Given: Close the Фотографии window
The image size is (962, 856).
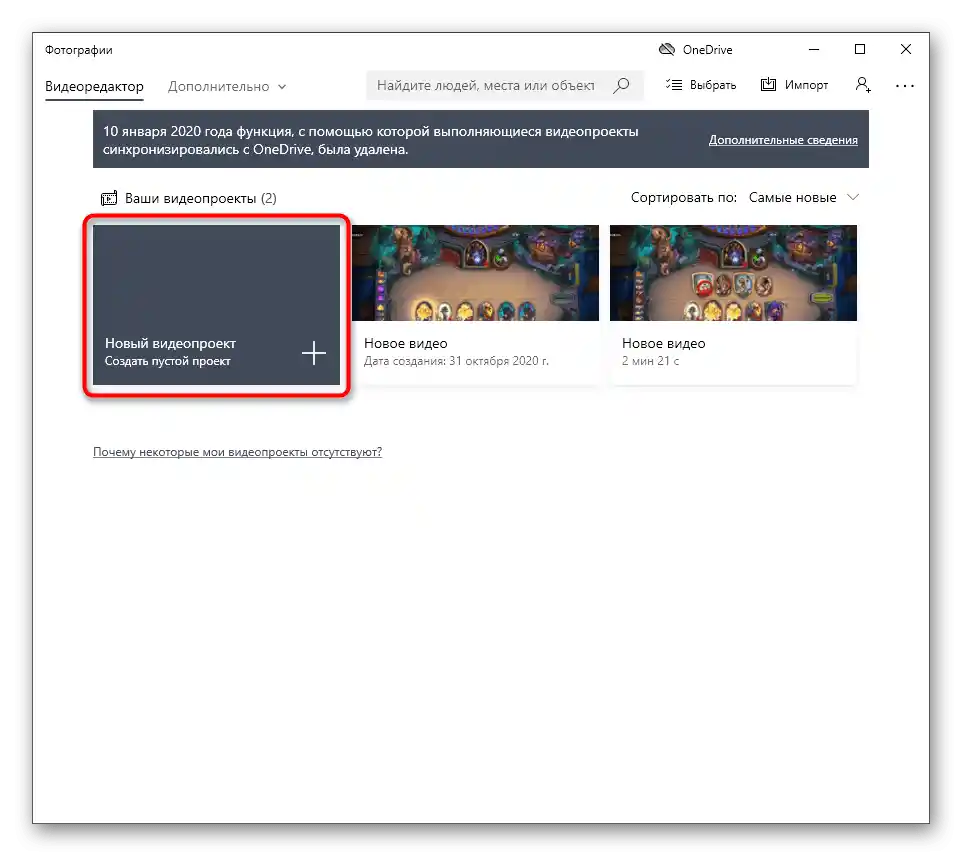Looking at the screenshot, I should point(906,50).
